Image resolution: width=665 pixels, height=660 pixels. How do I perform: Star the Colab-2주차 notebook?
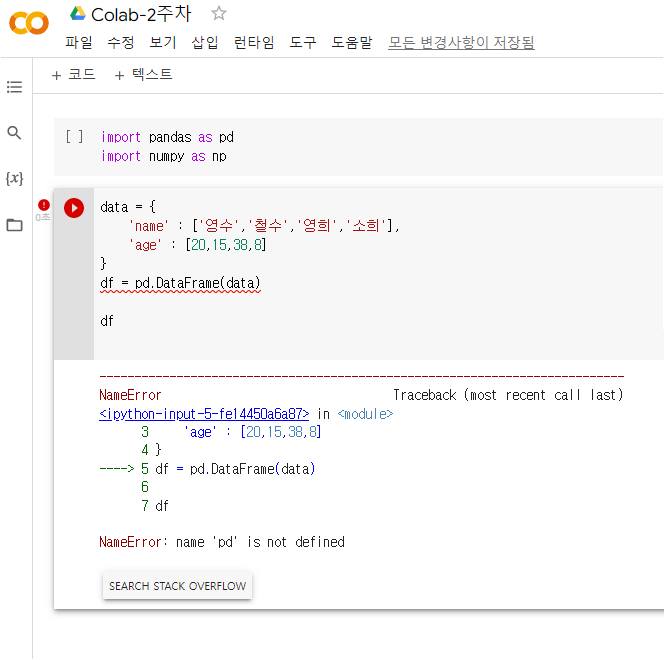219,14
